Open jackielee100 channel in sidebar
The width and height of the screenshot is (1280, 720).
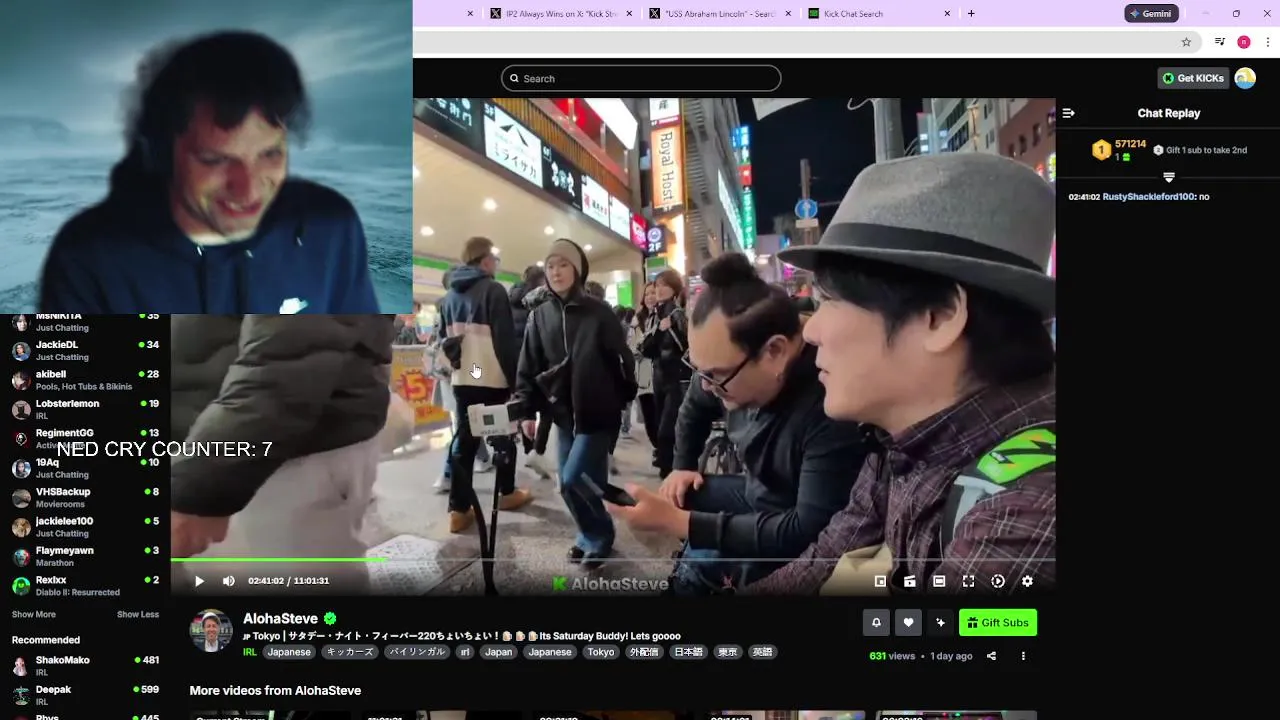[x=85, y=527]
